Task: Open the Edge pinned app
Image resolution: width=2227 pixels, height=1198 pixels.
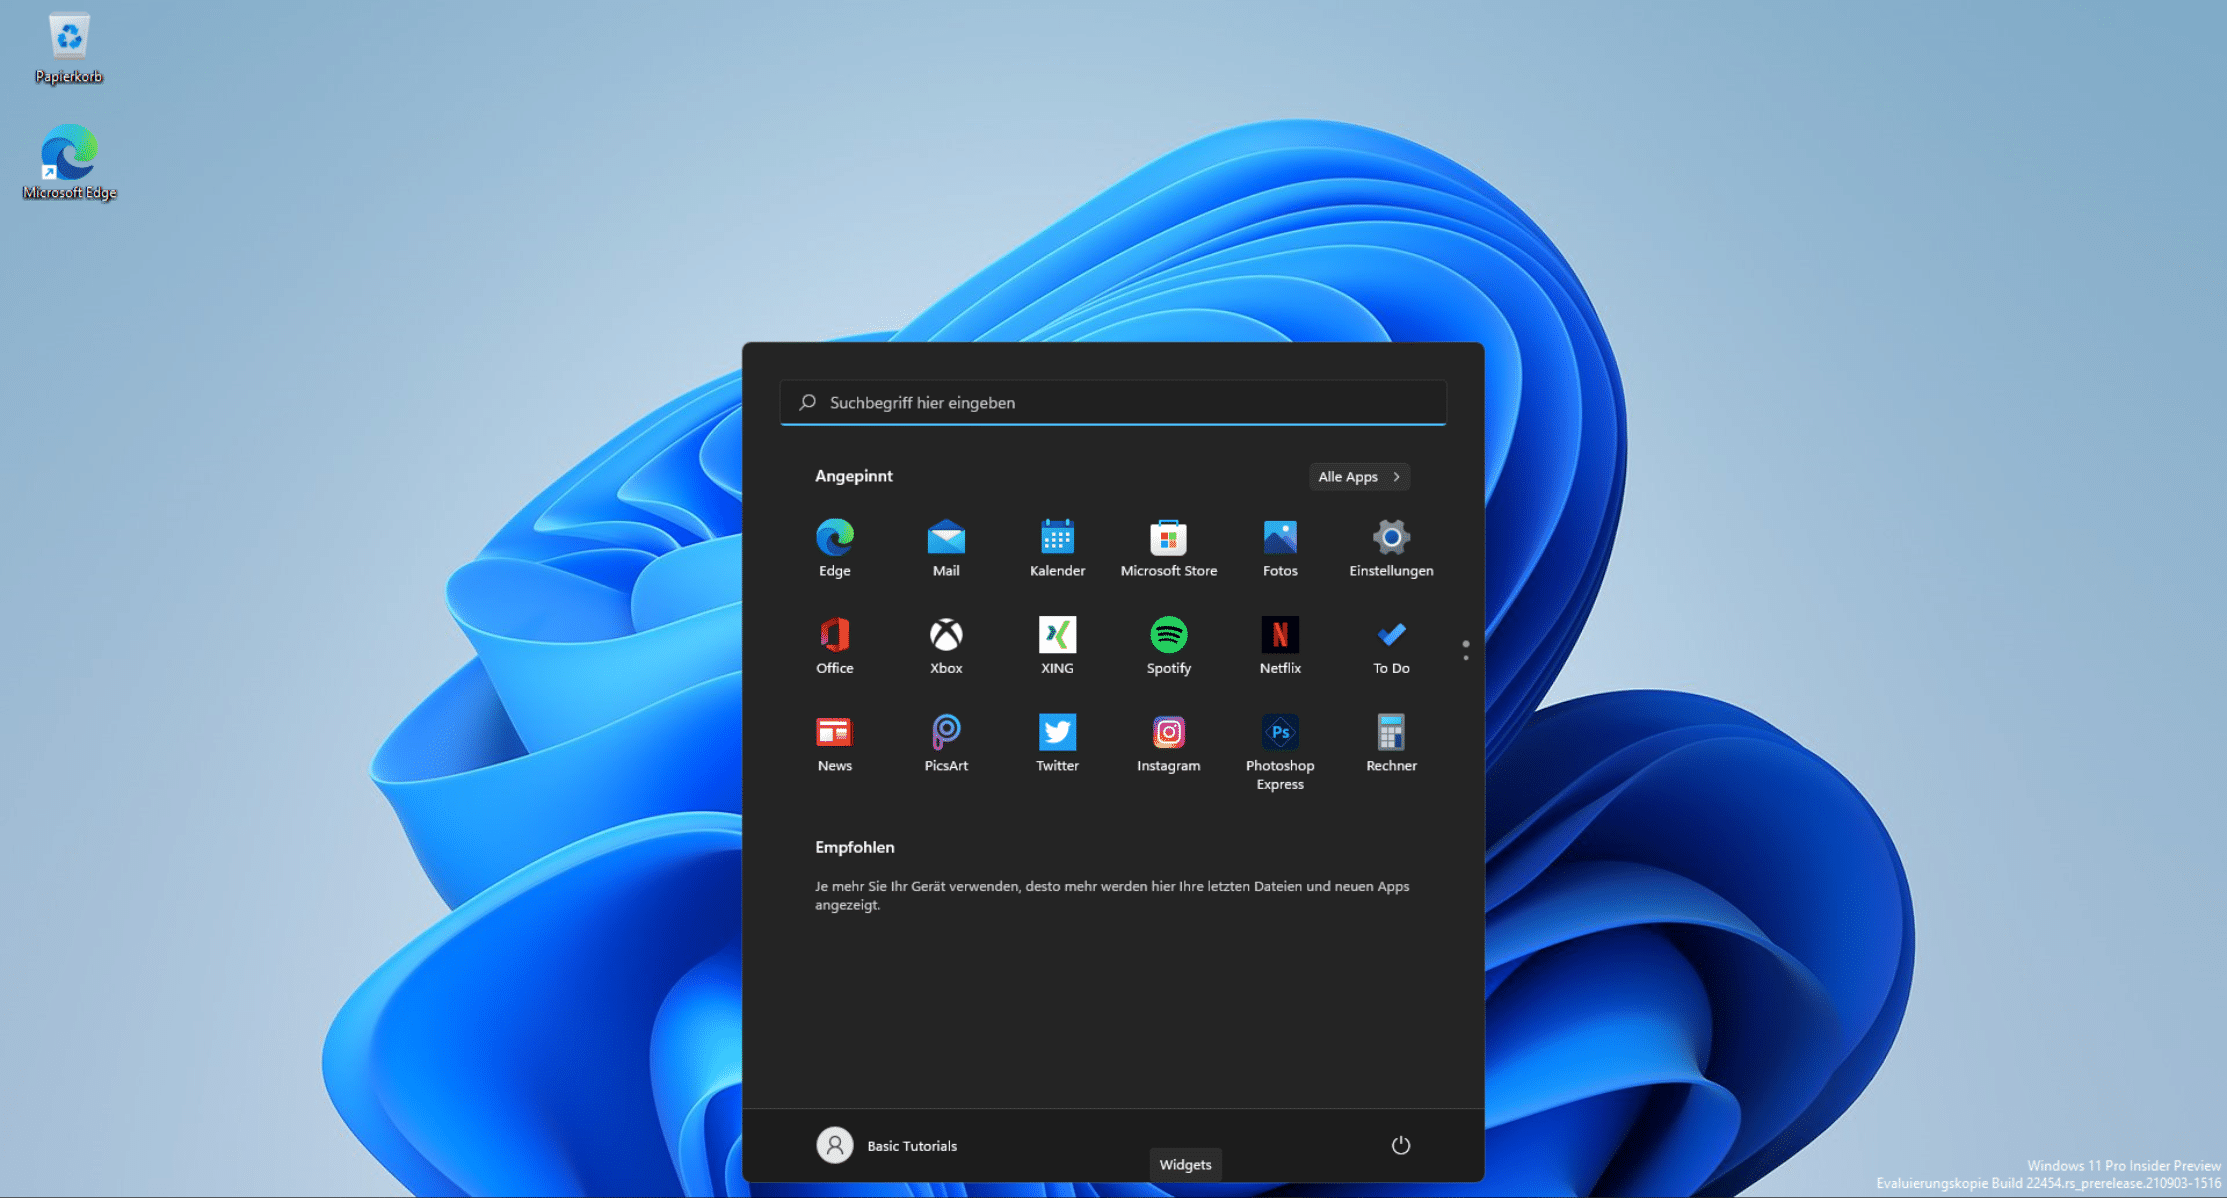Action: tap(834, 538)
